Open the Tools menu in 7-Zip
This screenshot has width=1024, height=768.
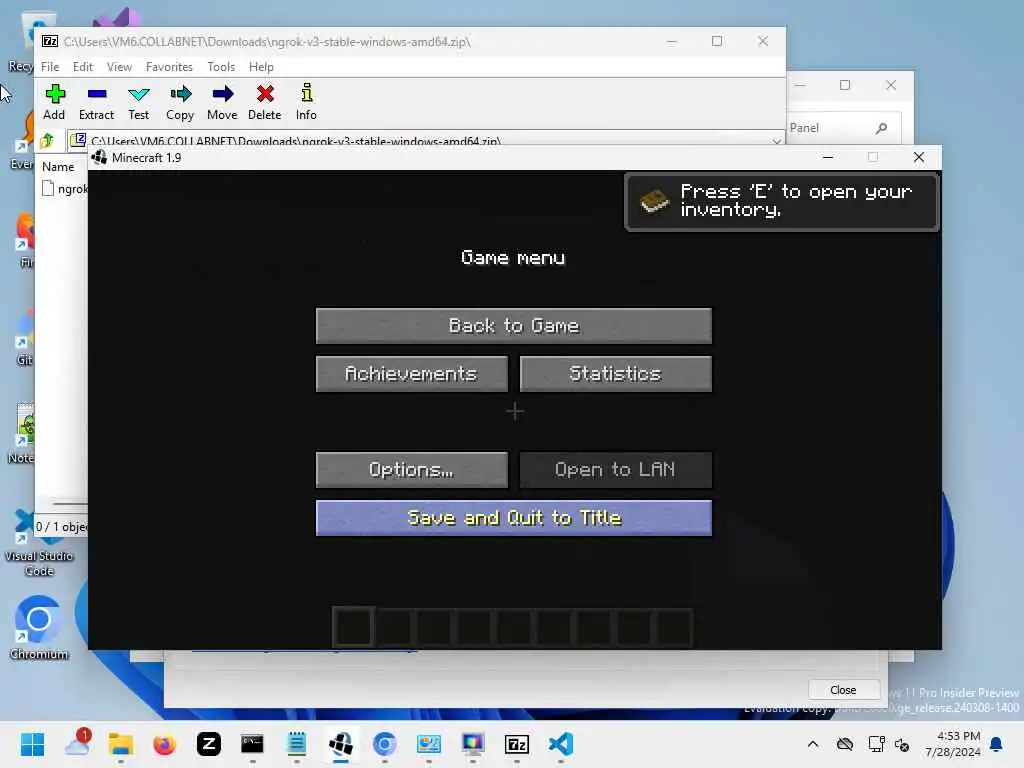(x=221, y=67)
